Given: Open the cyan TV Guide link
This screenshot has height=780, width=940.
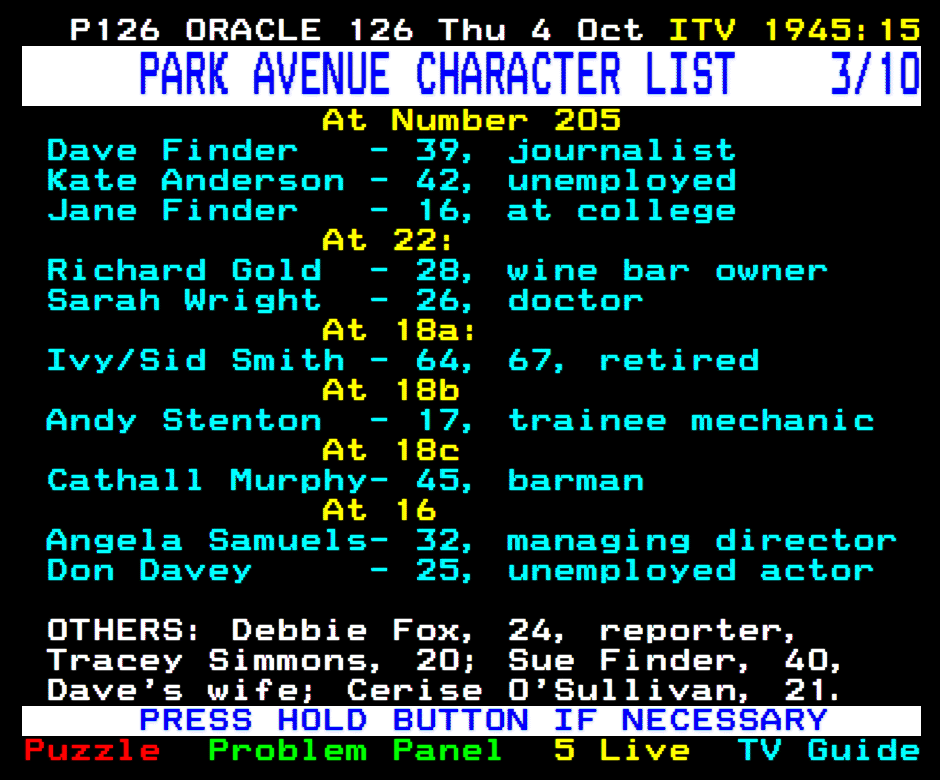Looking at the screenshot, I should click(828, 750).
